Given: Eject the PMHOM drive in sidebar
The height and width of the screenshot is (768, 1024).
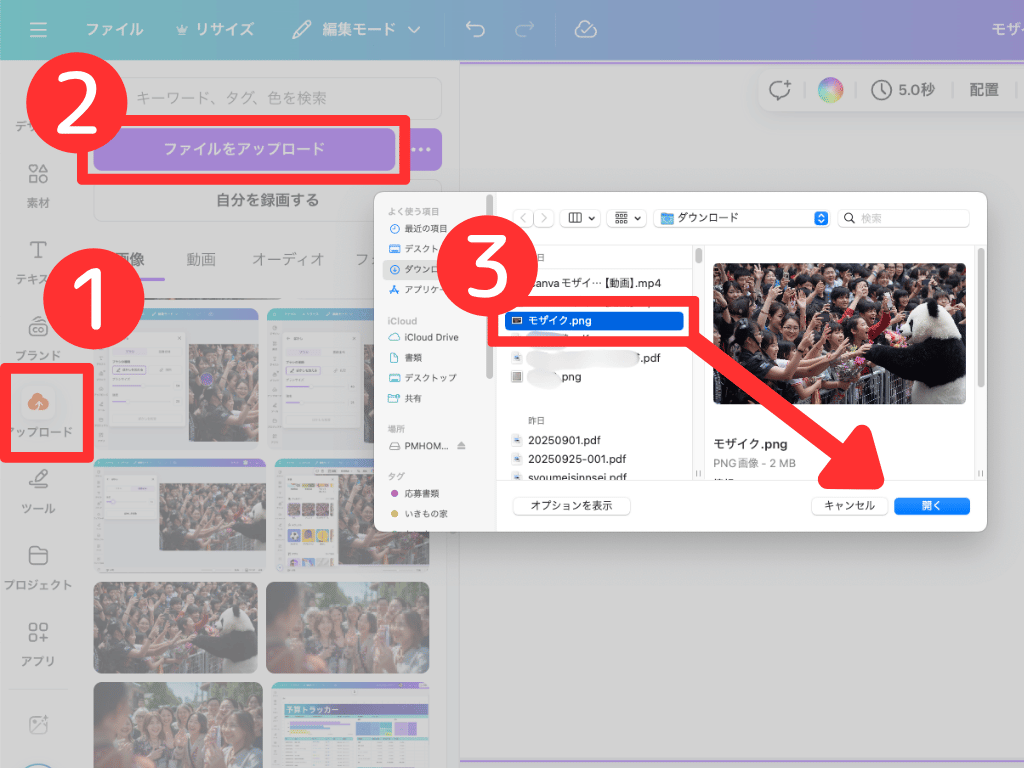Looking at the screenshot, I should [x=461, y=445].
